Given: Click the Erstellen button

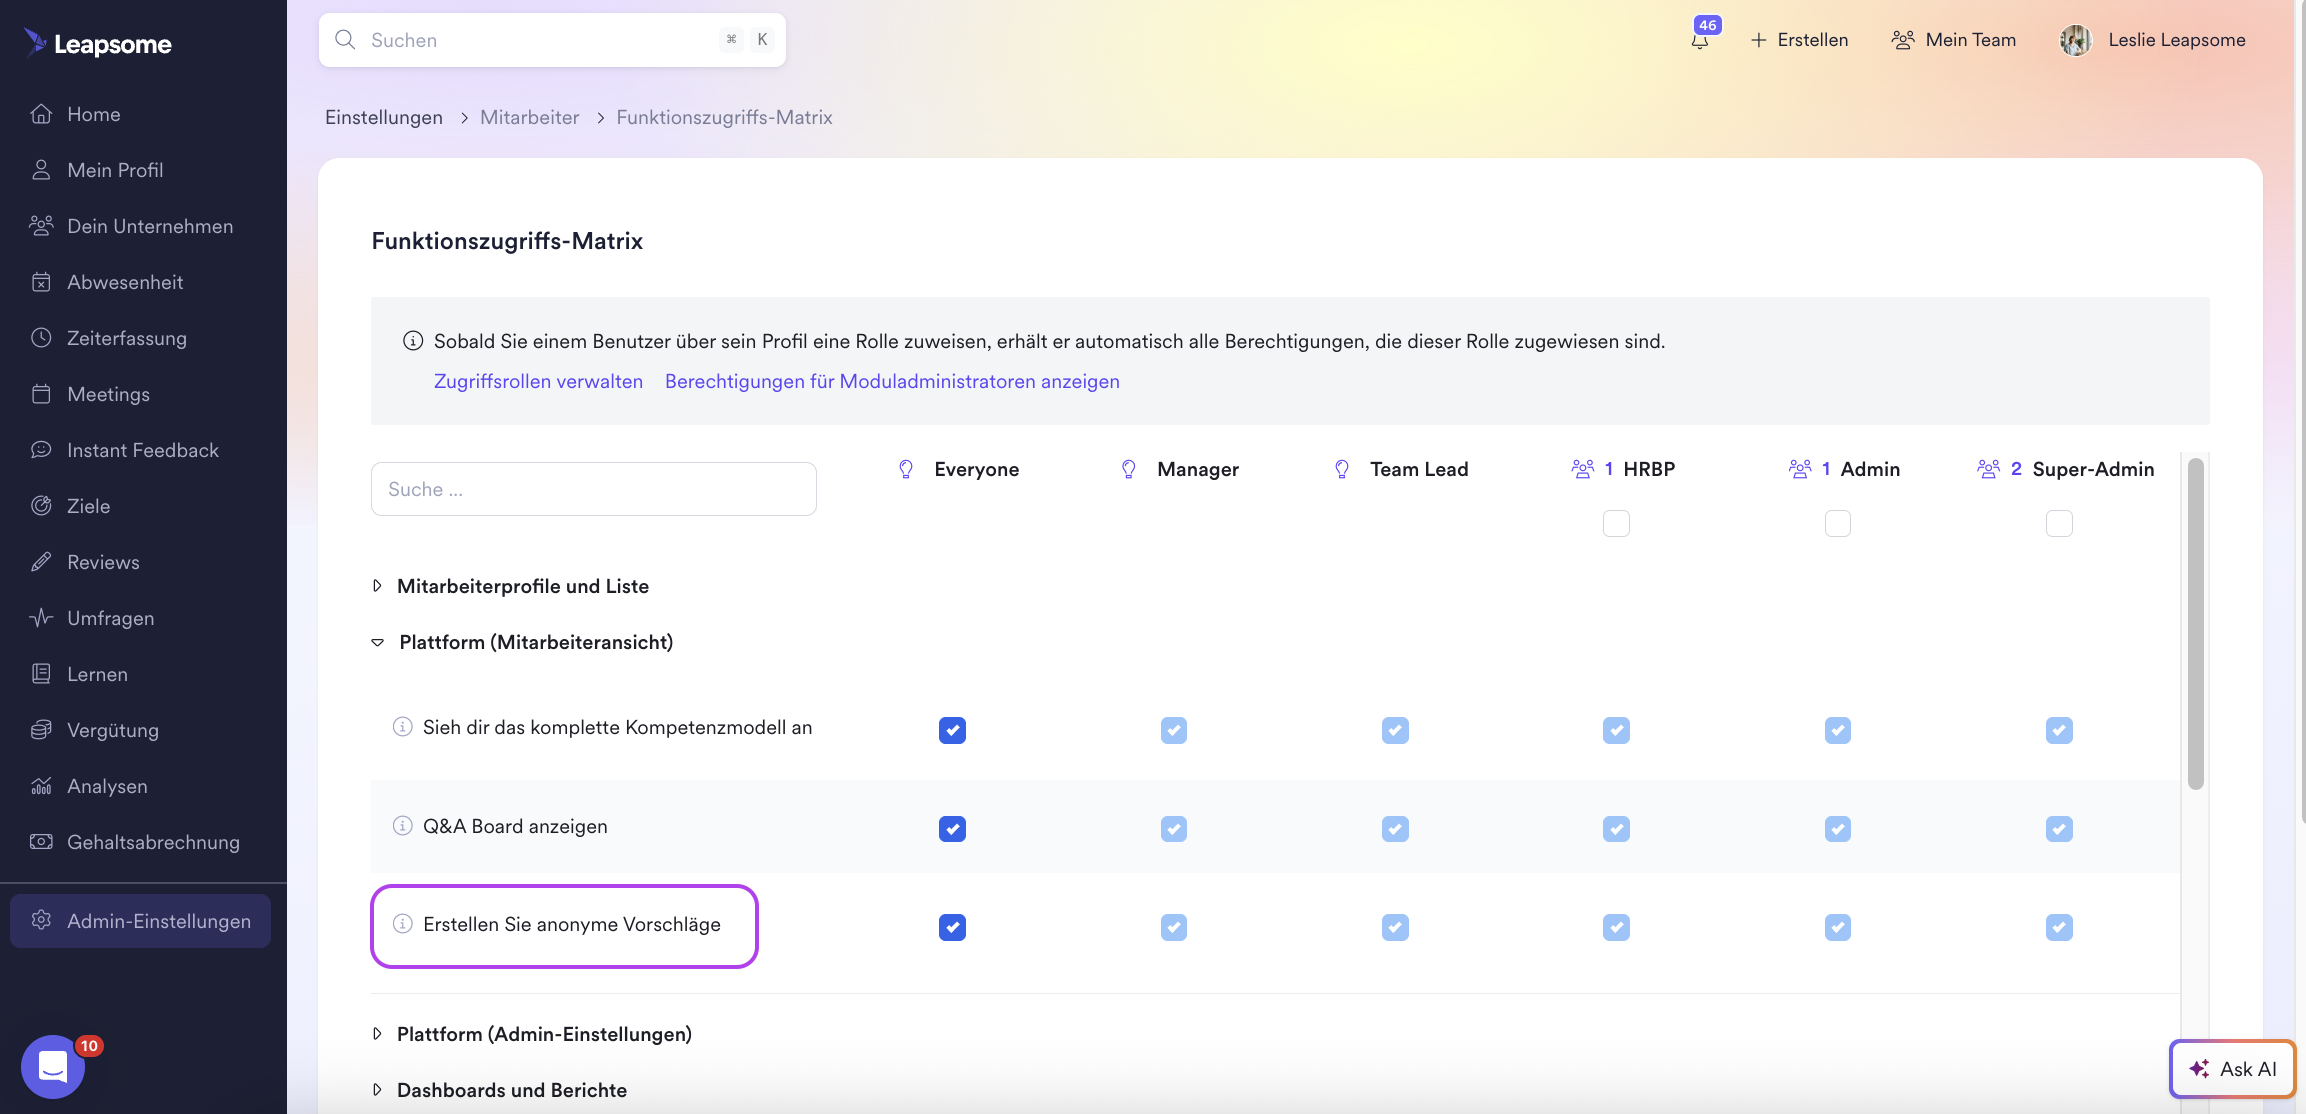Looking at the screenshot, I should click(1799, 40).
